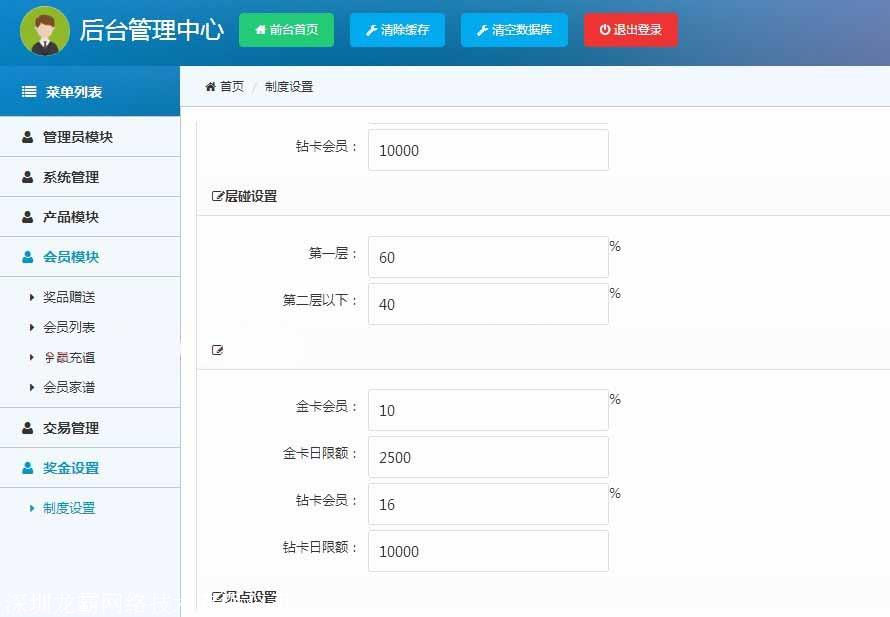Collapse the 会员模块 sidebar section

[70, 257]
